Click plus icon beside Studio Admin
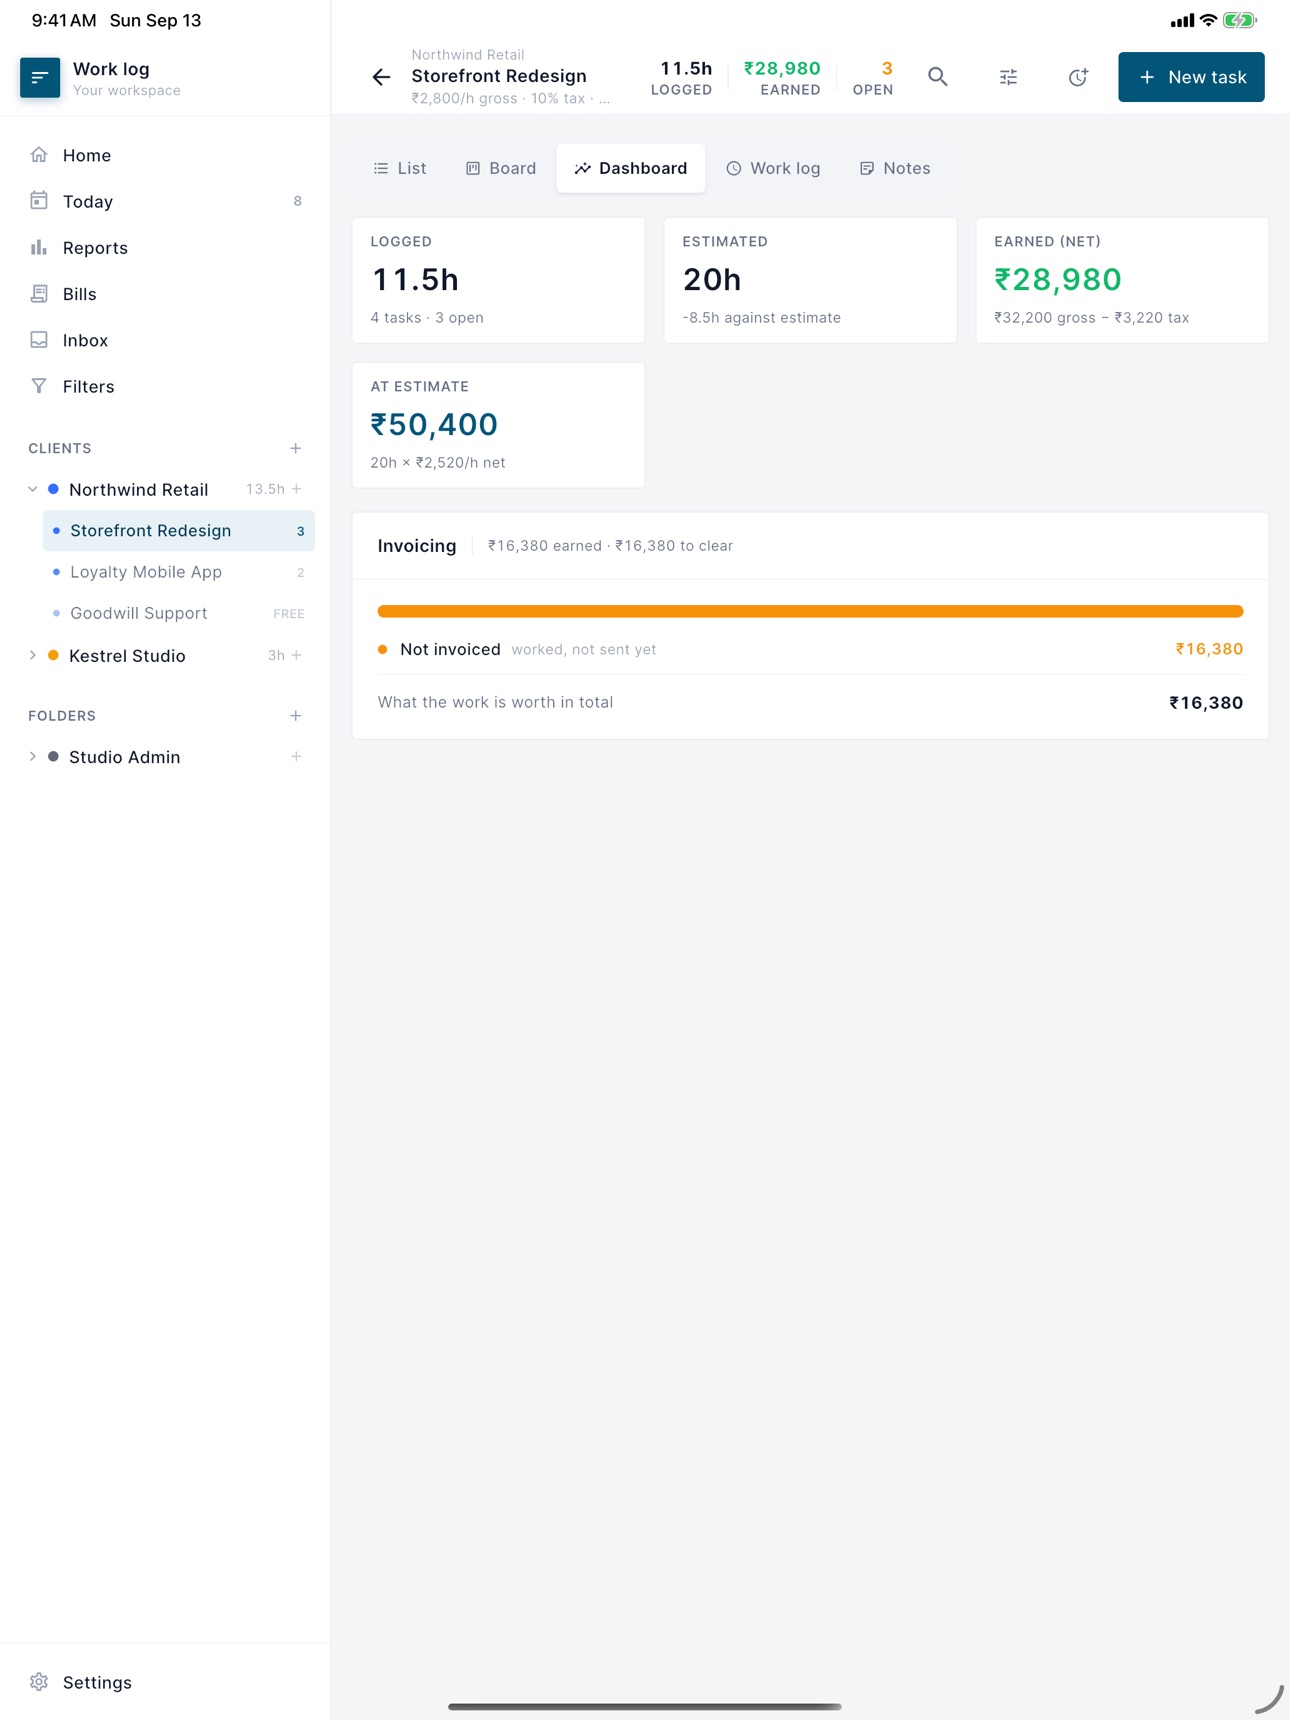Screen dimensions: 1290x1720 [x=296, y=757]
